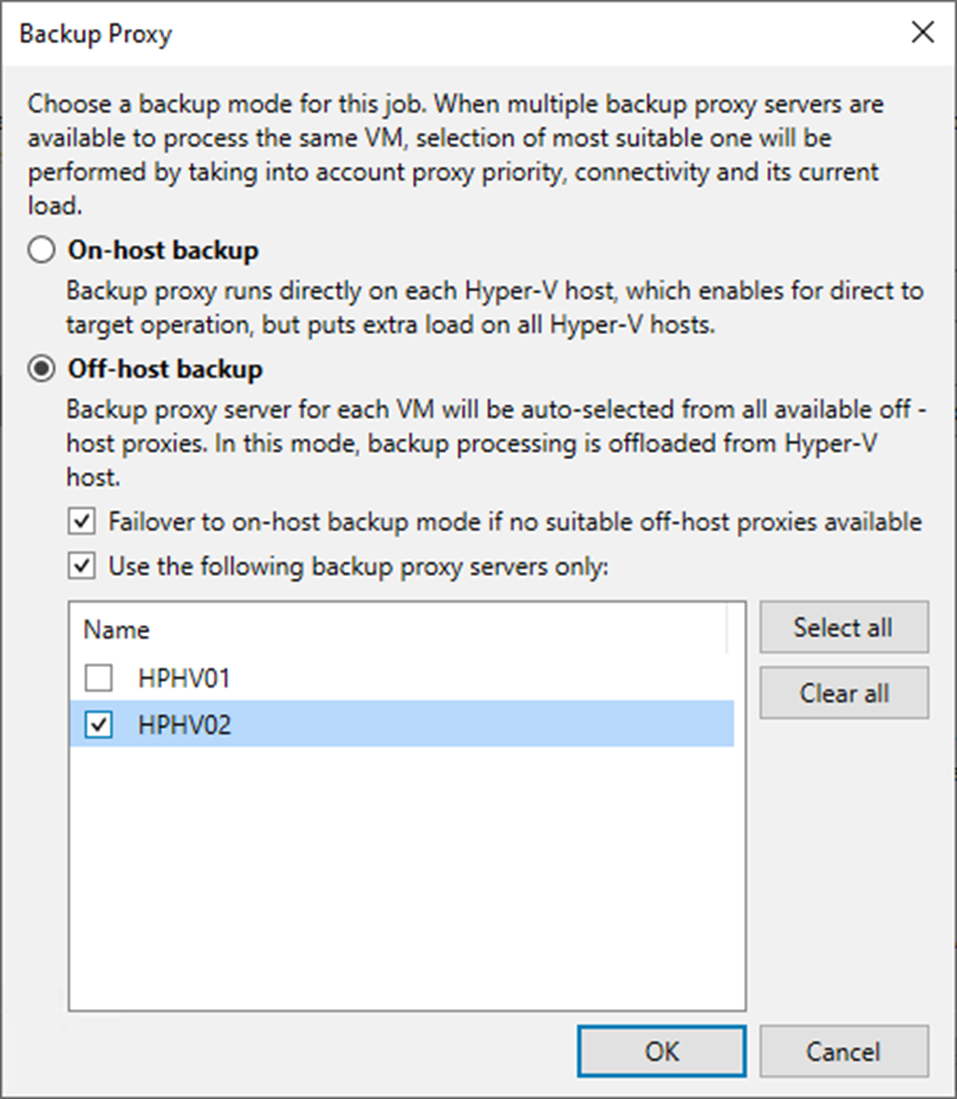Dismiss the dialog with Cancel

[845, 1051]
